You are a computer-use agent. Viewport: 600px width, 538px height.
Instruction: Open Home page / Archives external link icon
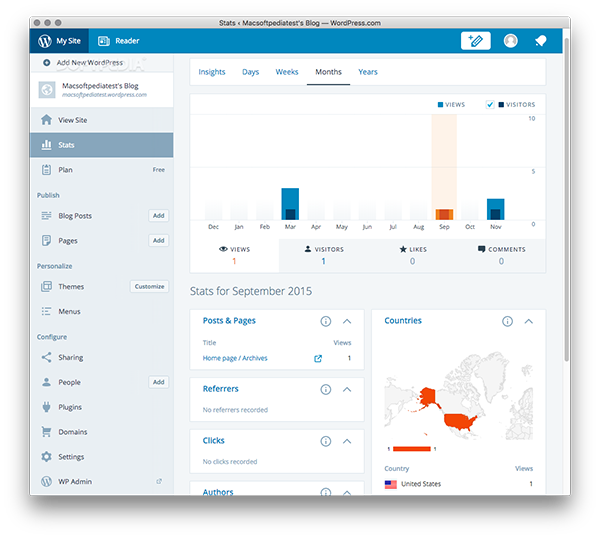[318, 359]
